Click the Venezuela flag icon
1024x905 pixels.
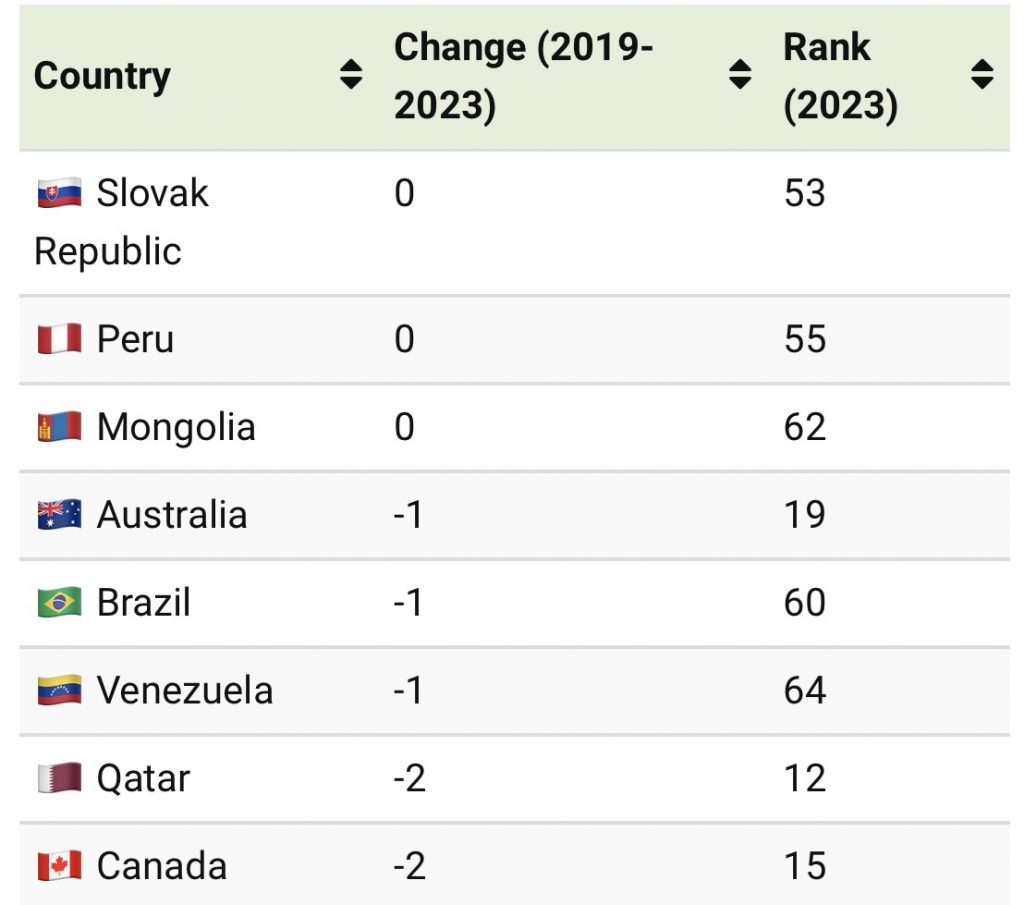coord(59,691)
